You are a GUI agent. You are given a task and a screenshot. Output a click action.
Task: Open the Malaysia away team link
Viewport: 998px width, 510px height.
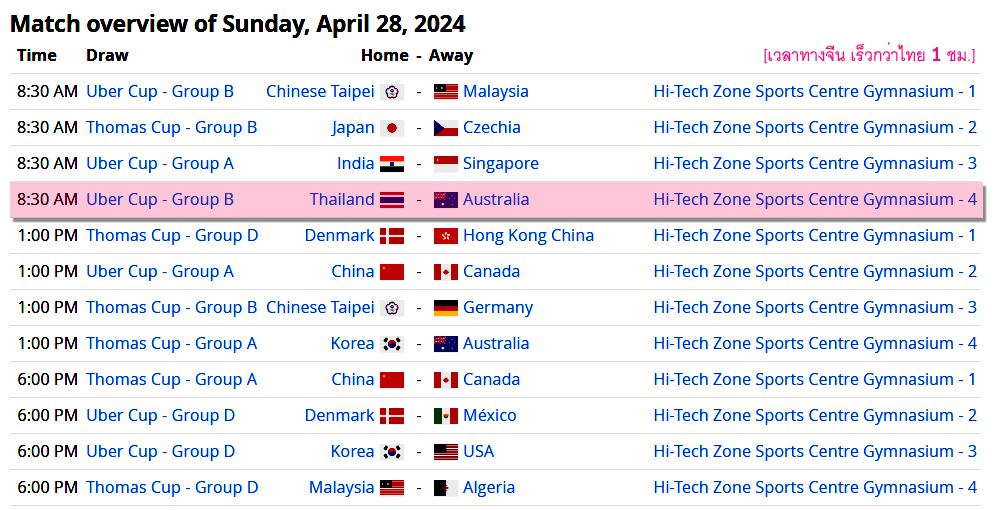point(496,92)
